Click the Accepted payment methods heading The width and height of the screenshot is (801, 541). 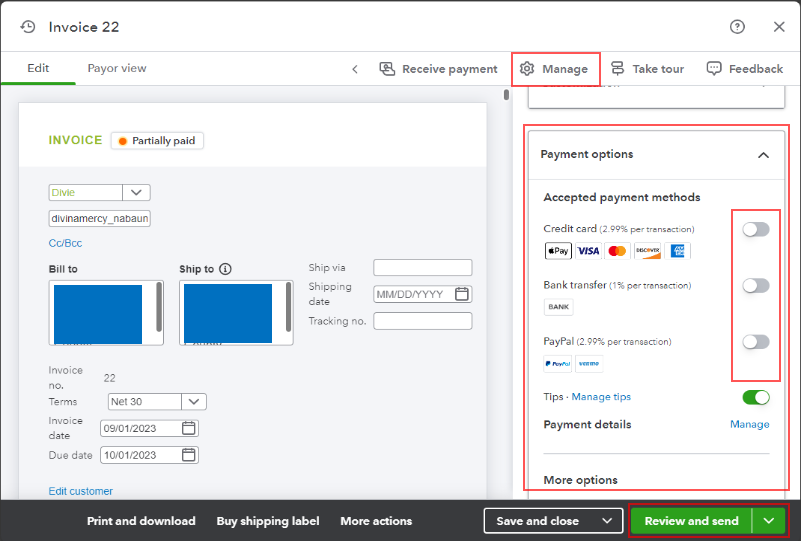point(622,197)
